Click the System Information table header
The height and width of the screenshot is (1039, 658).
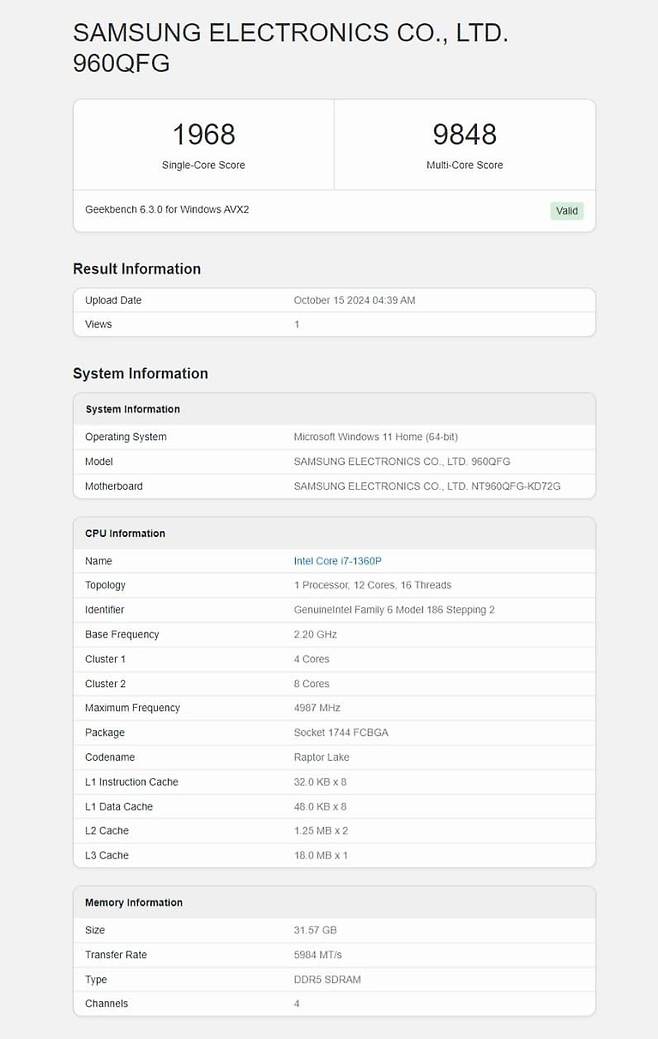(x=133, y=410)
